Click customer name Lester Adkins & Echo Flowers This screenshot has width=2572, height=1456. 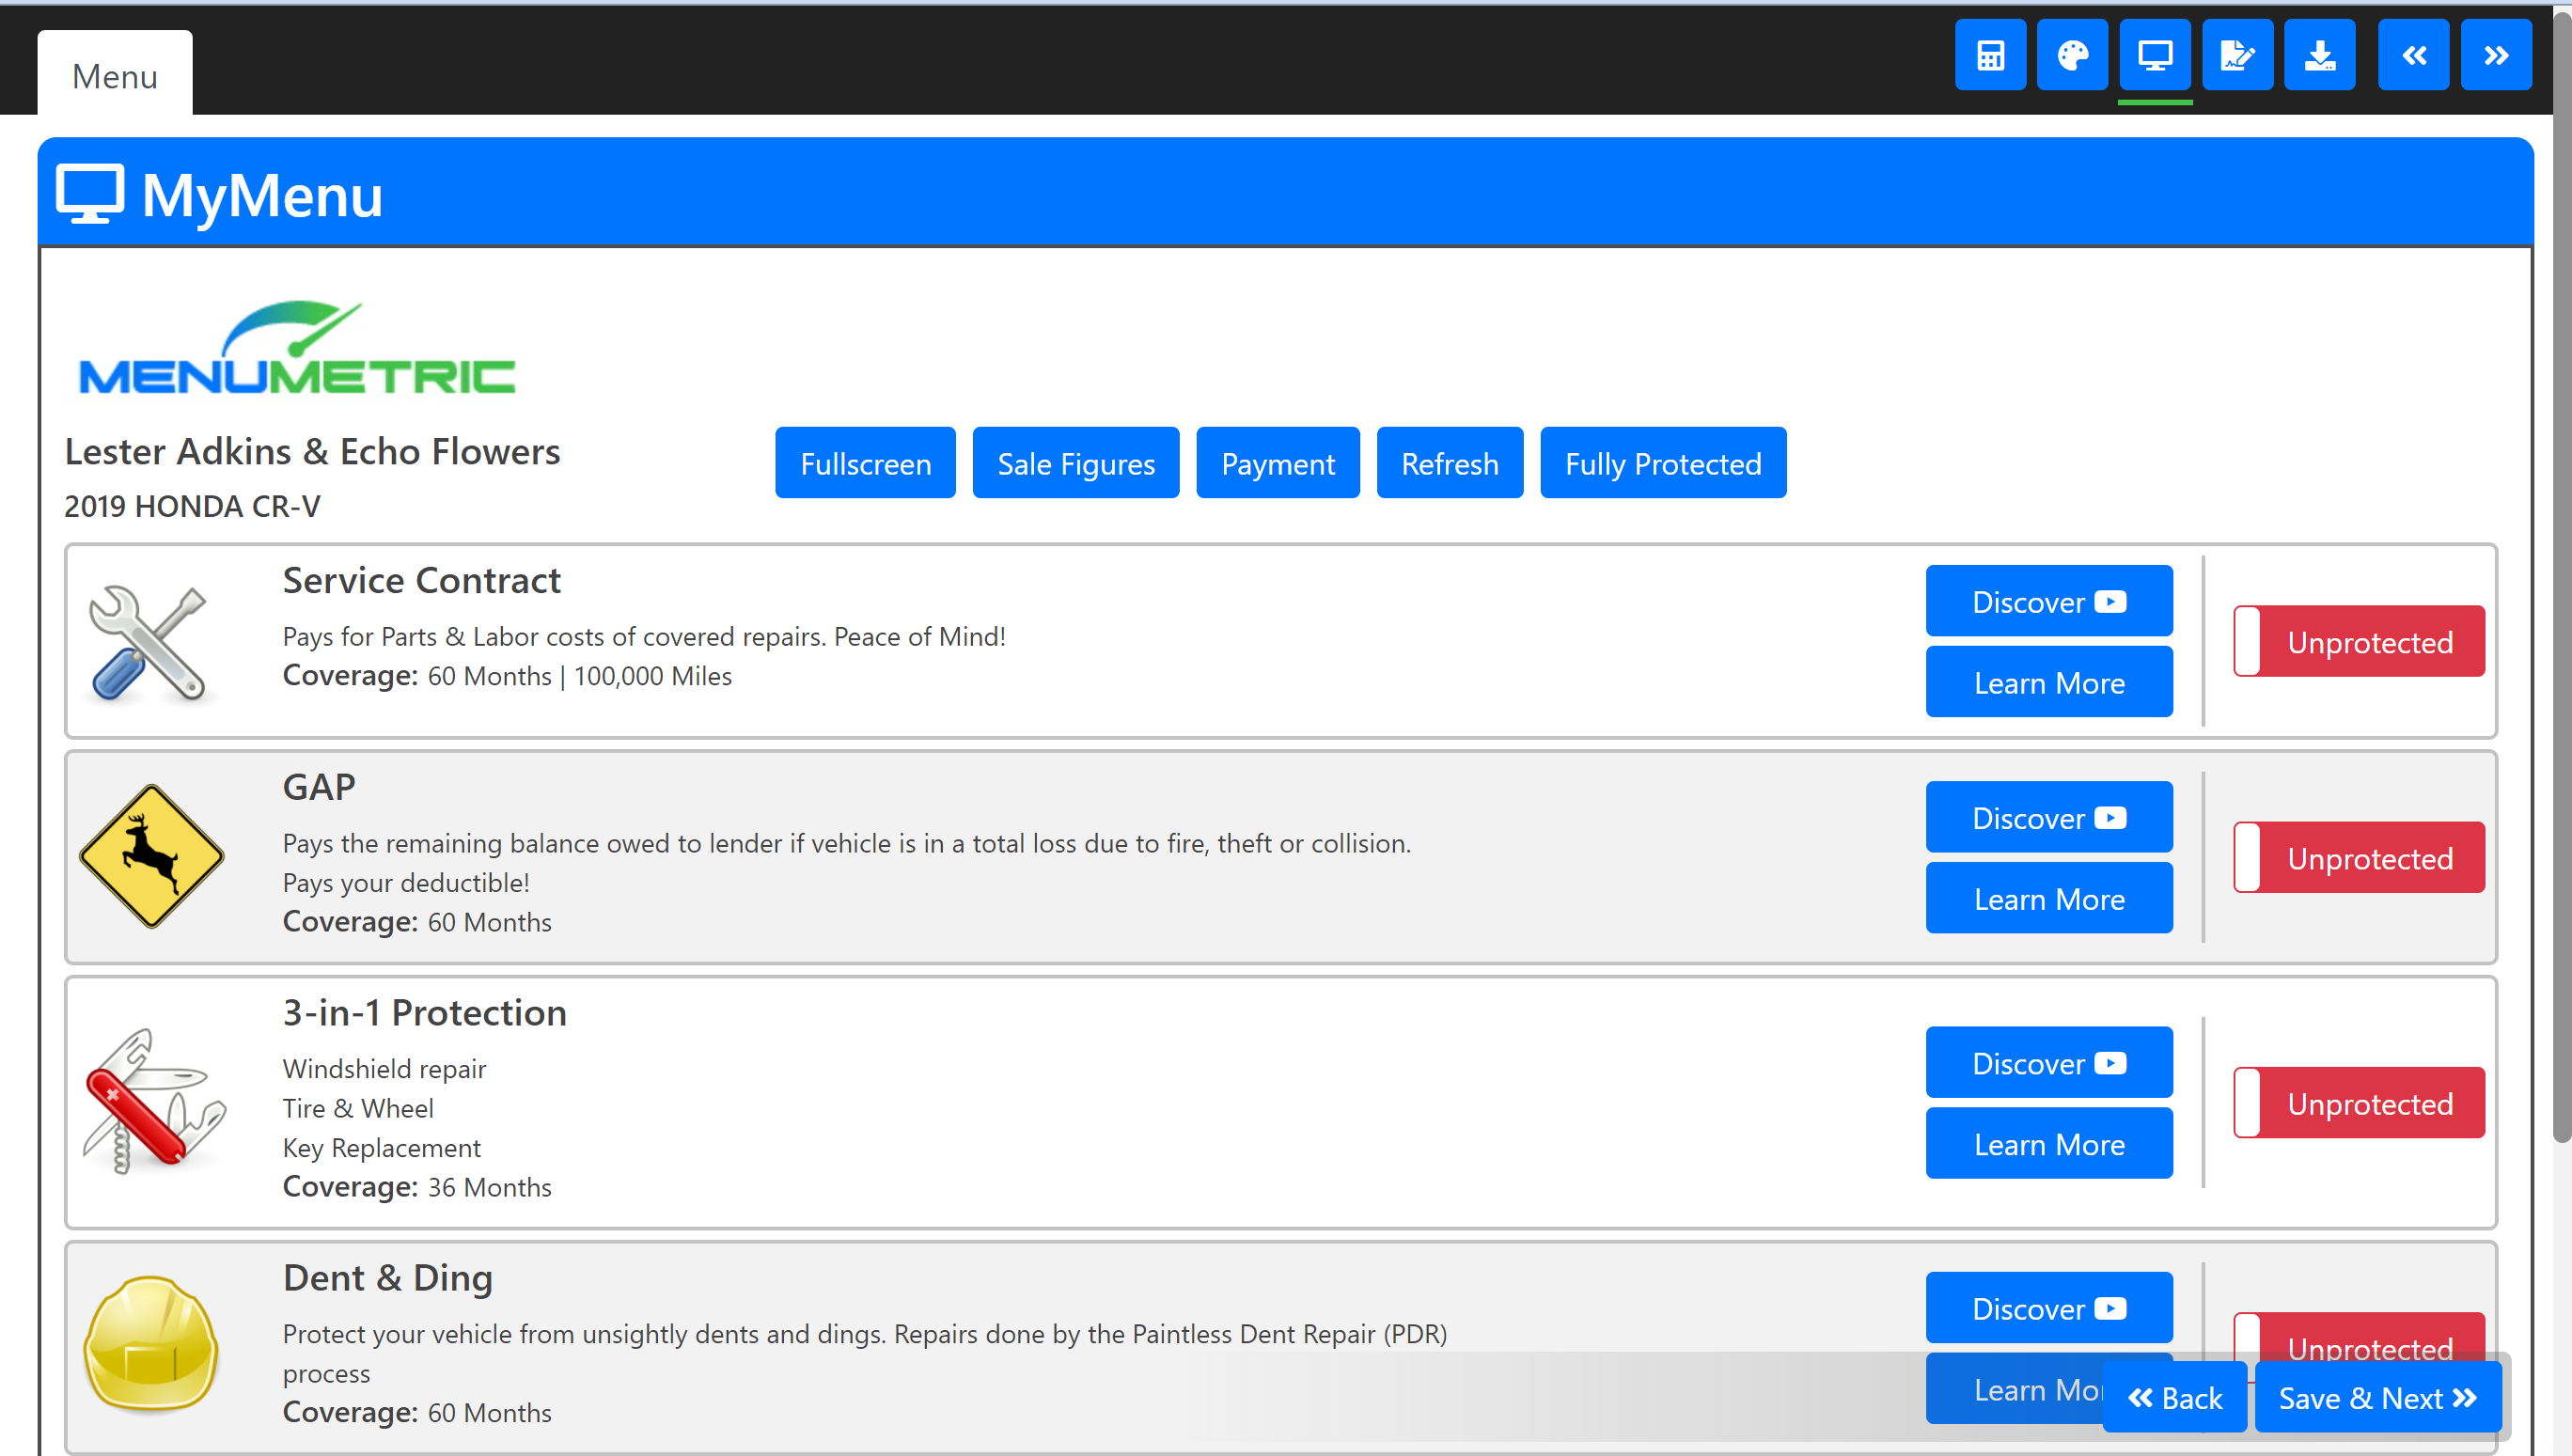tap(312, 451)
